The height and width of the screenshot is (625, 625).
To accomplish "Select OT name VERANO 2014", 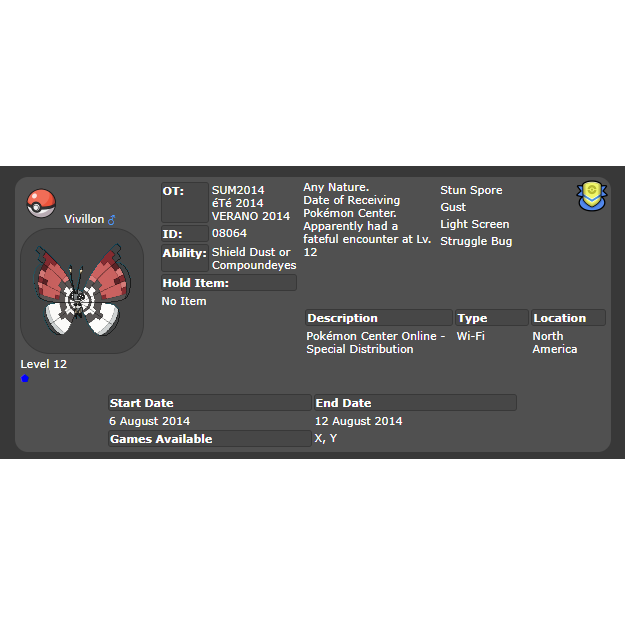I will point(251,216).
